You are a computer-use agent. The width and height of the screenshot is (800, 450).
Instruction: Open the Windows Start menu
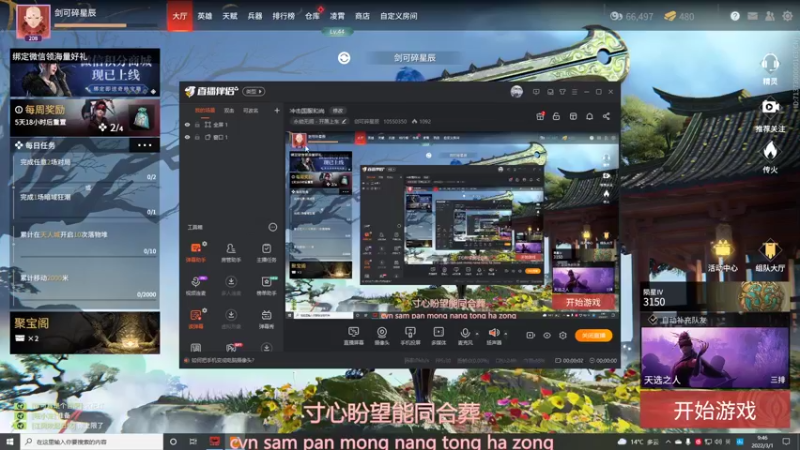pyautogui.click(x=10, y=442)
